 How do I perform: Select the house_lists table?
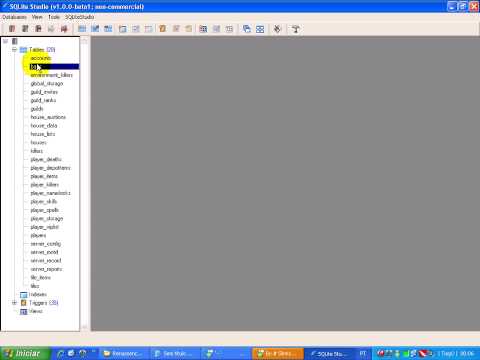43,134
